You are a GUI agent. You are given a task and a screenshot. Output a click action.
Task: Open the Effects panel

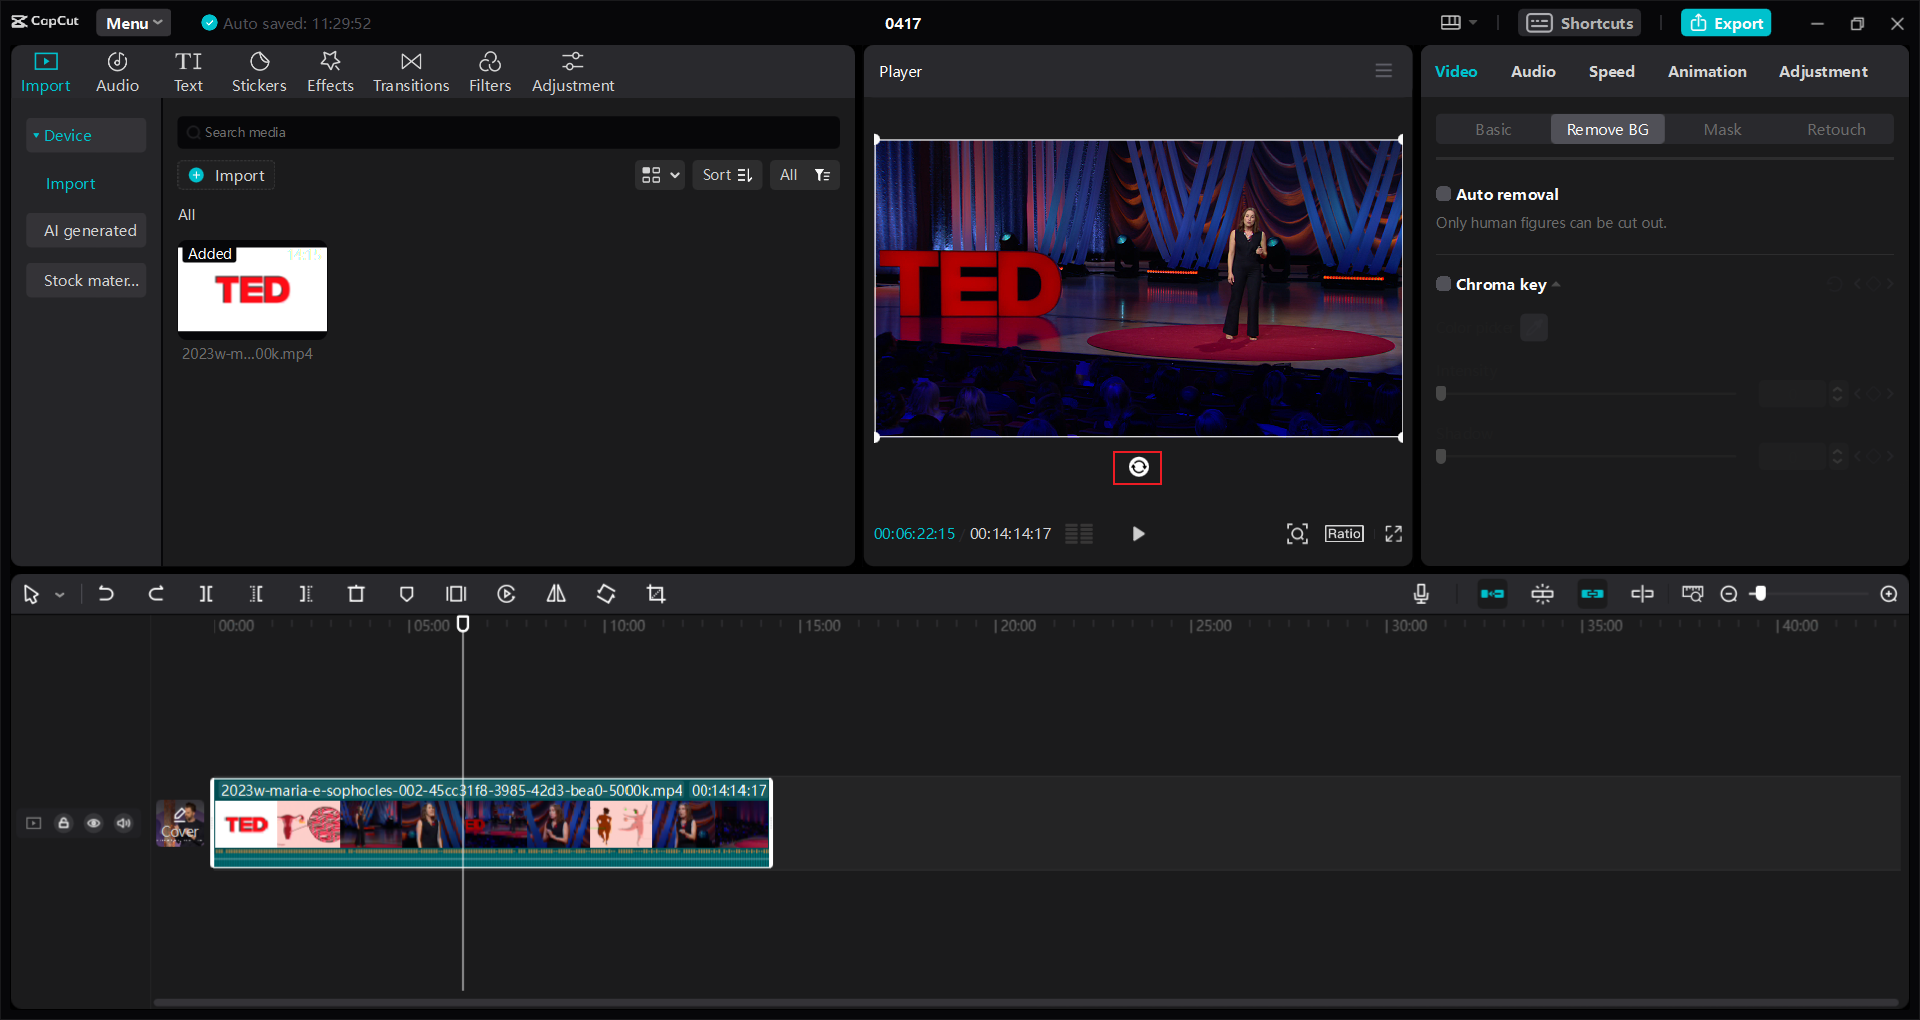330,70
